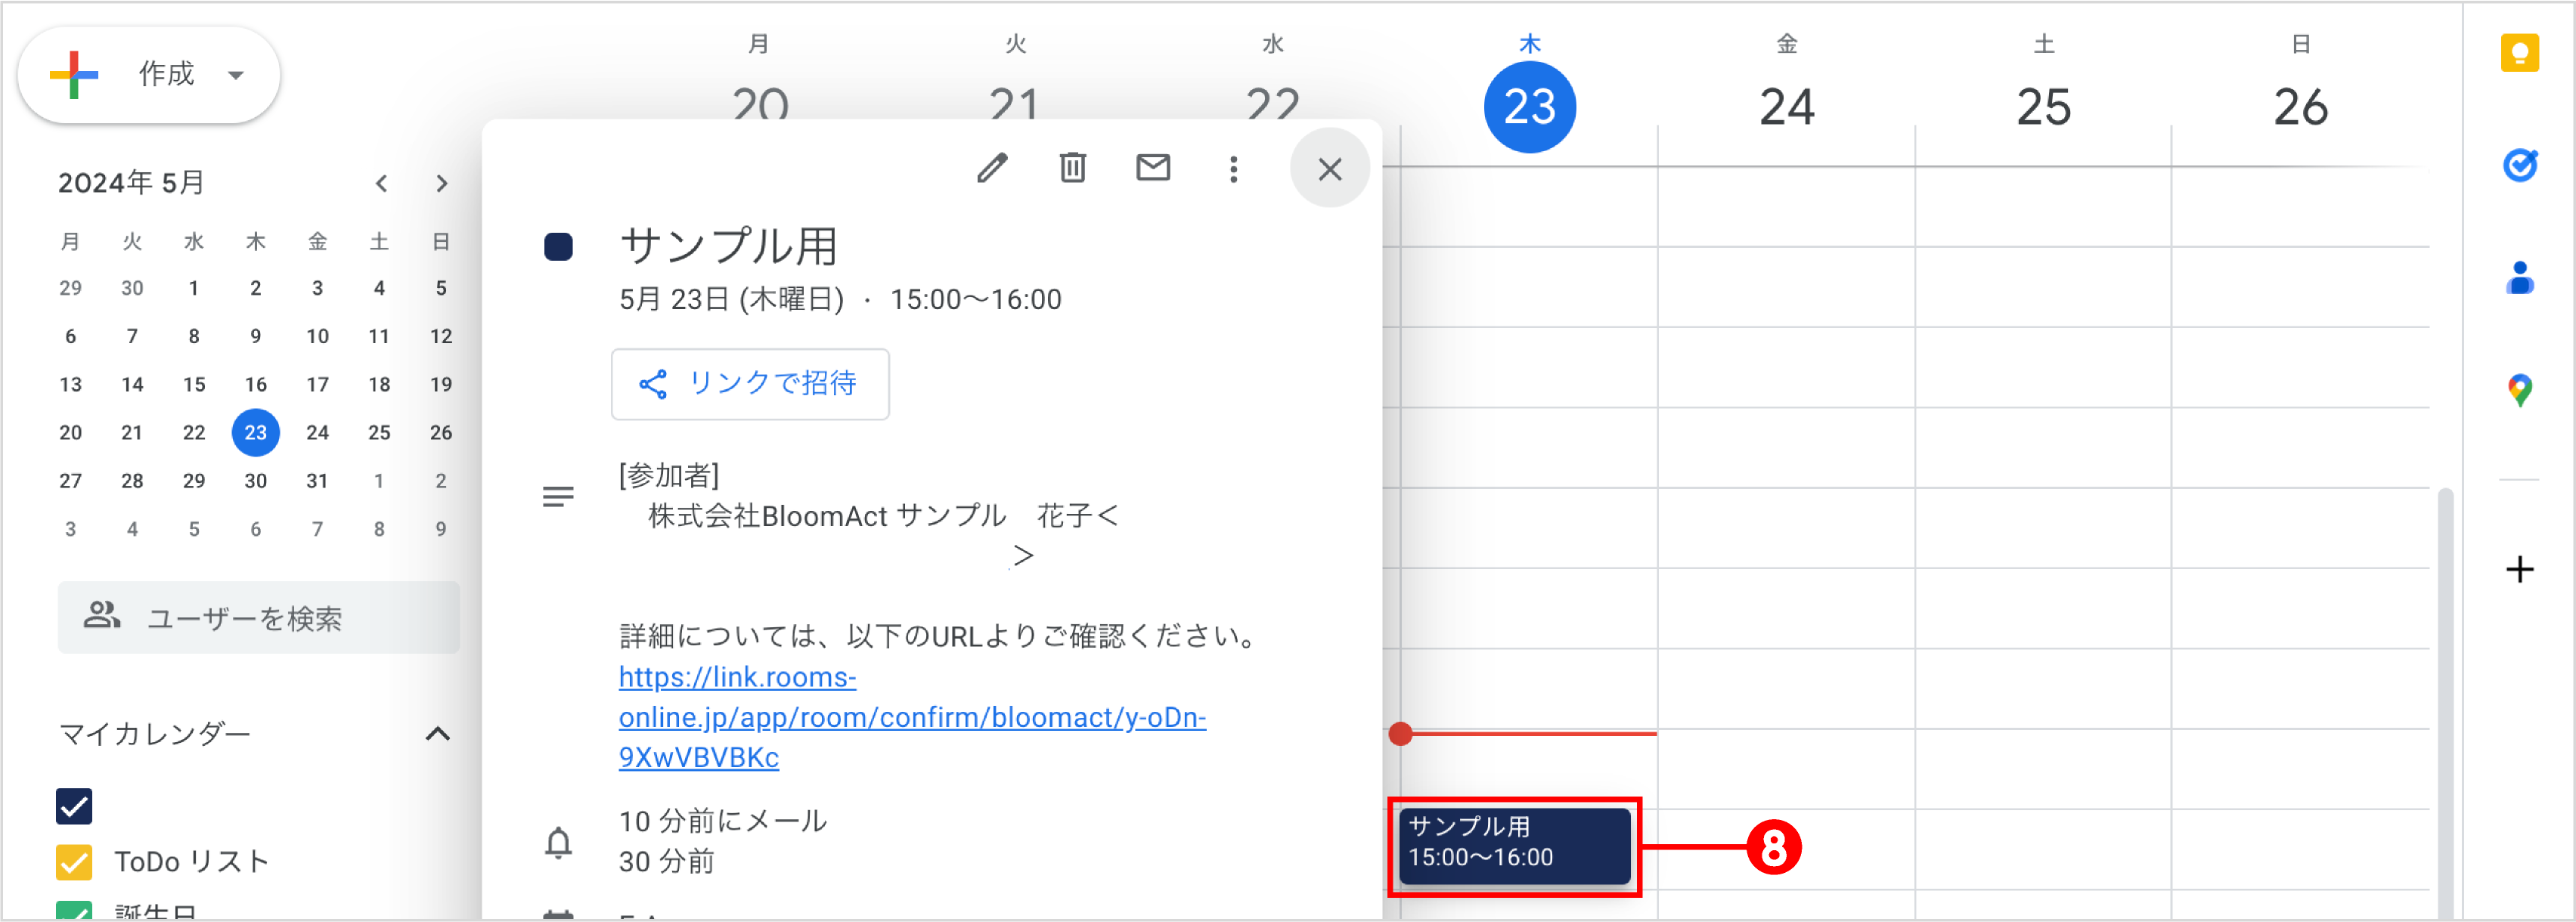Click the ユーザーを検索 search field
The height and width of the screenshot is (922, 2576).
(x=258, y=618)
